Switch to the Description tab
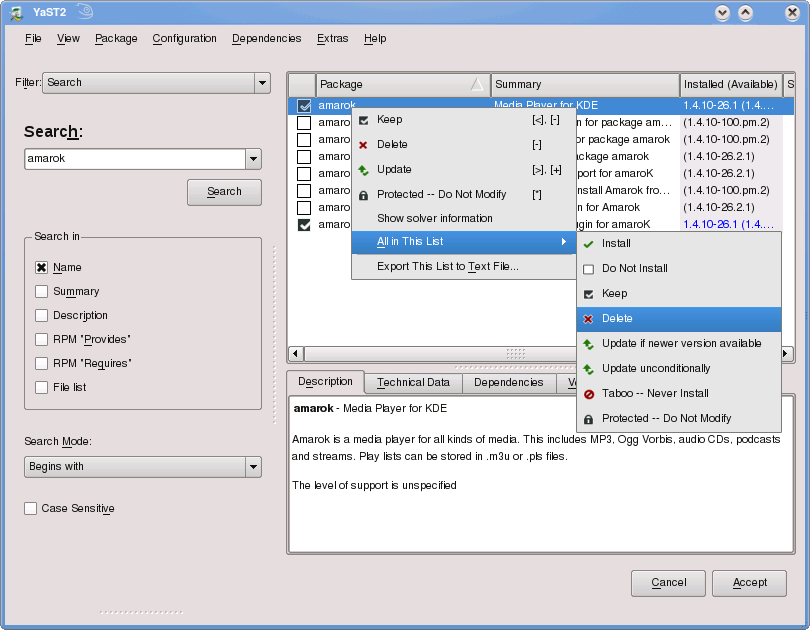Image resolution: width=810 pixels, height=630 pixels. [x=325, y=382]
